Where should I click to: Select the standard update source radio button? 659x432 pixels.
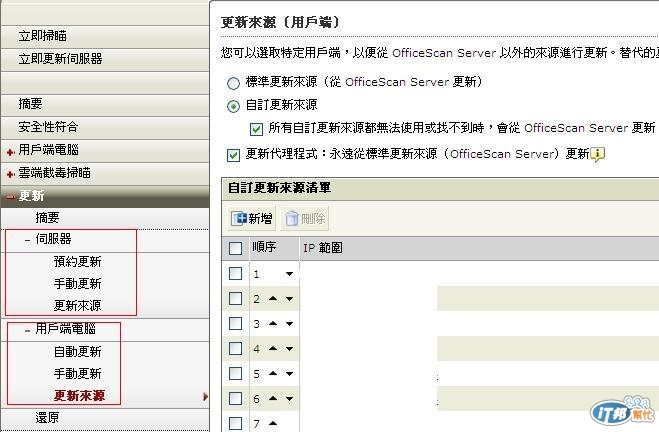[x=233, y=83]
